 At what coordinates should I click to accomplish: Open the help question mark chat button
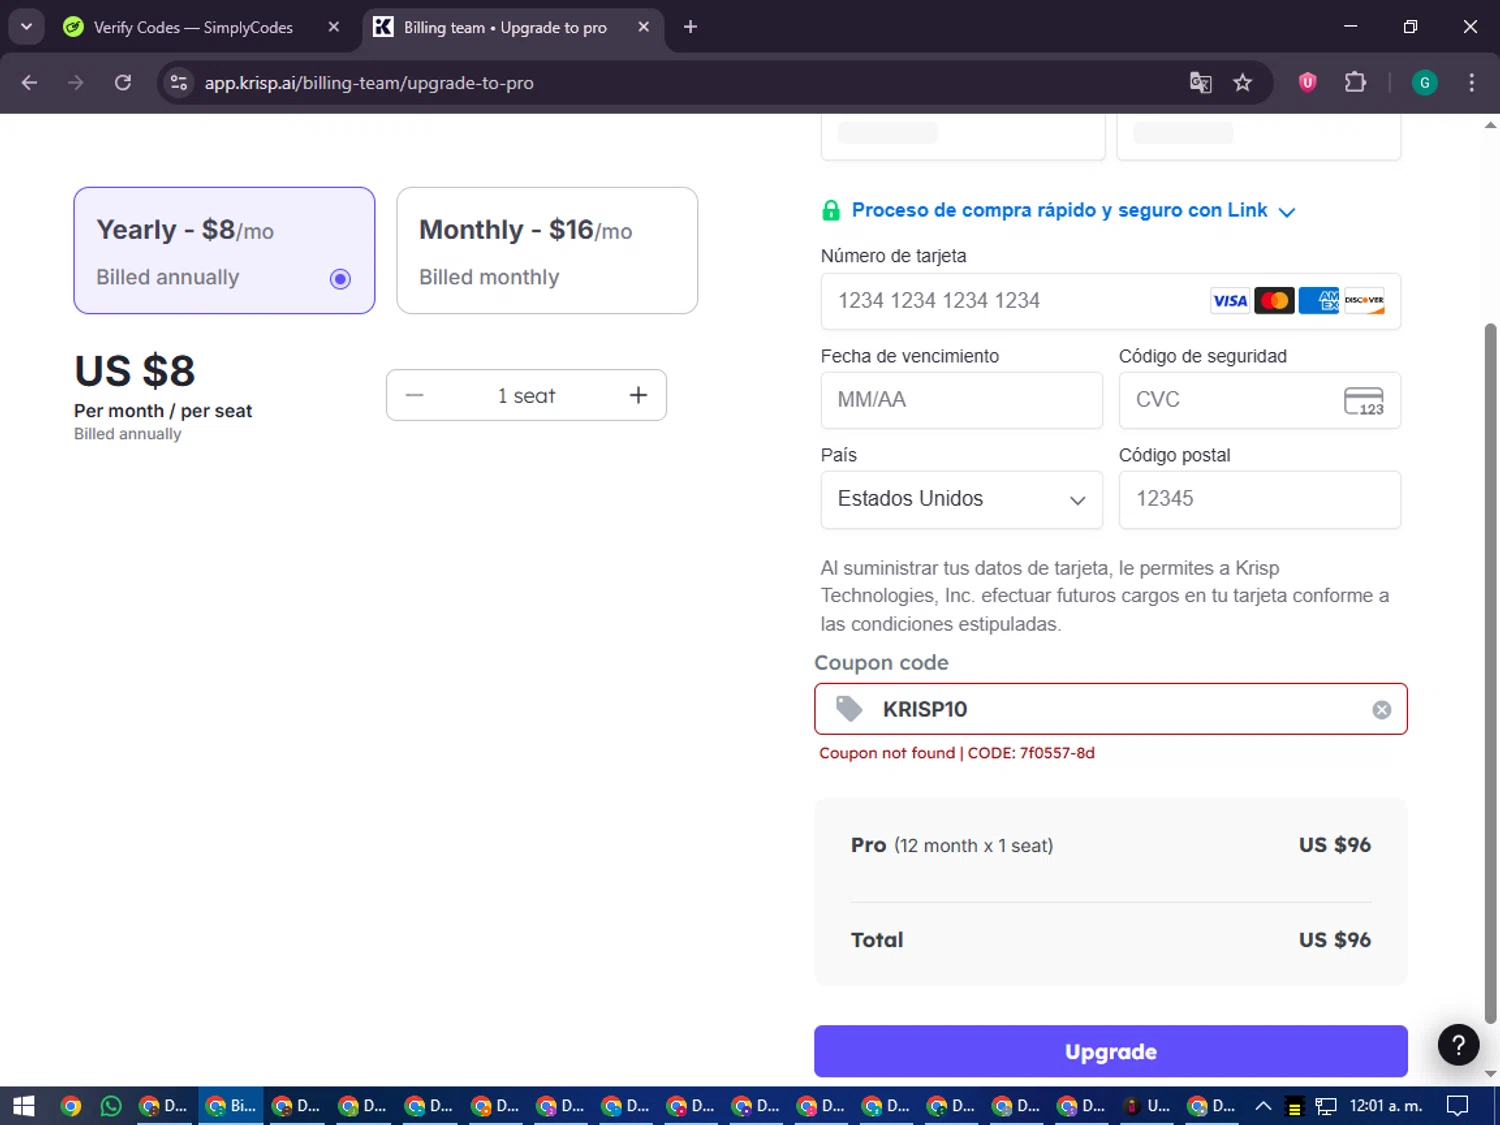(1458, 1045)
